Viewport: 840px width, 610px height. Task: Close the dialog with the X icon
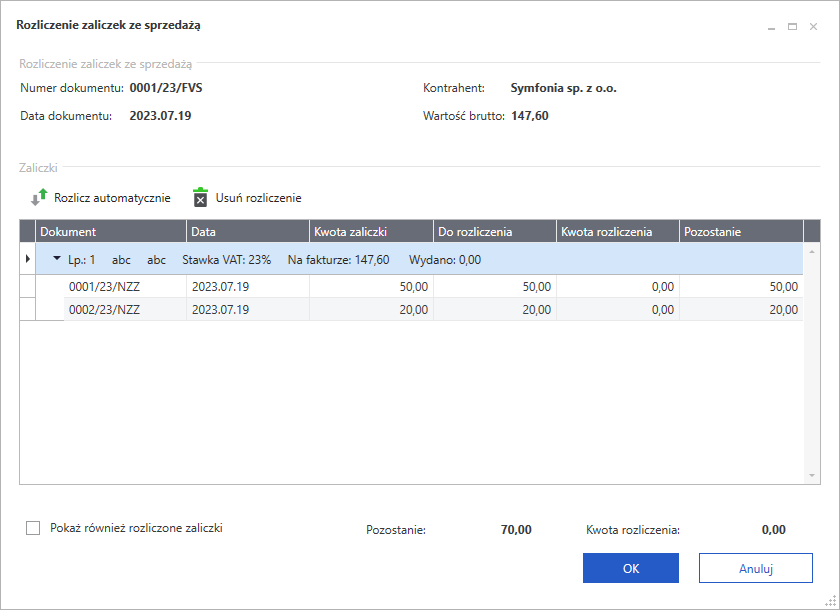(x=813, y=27)
